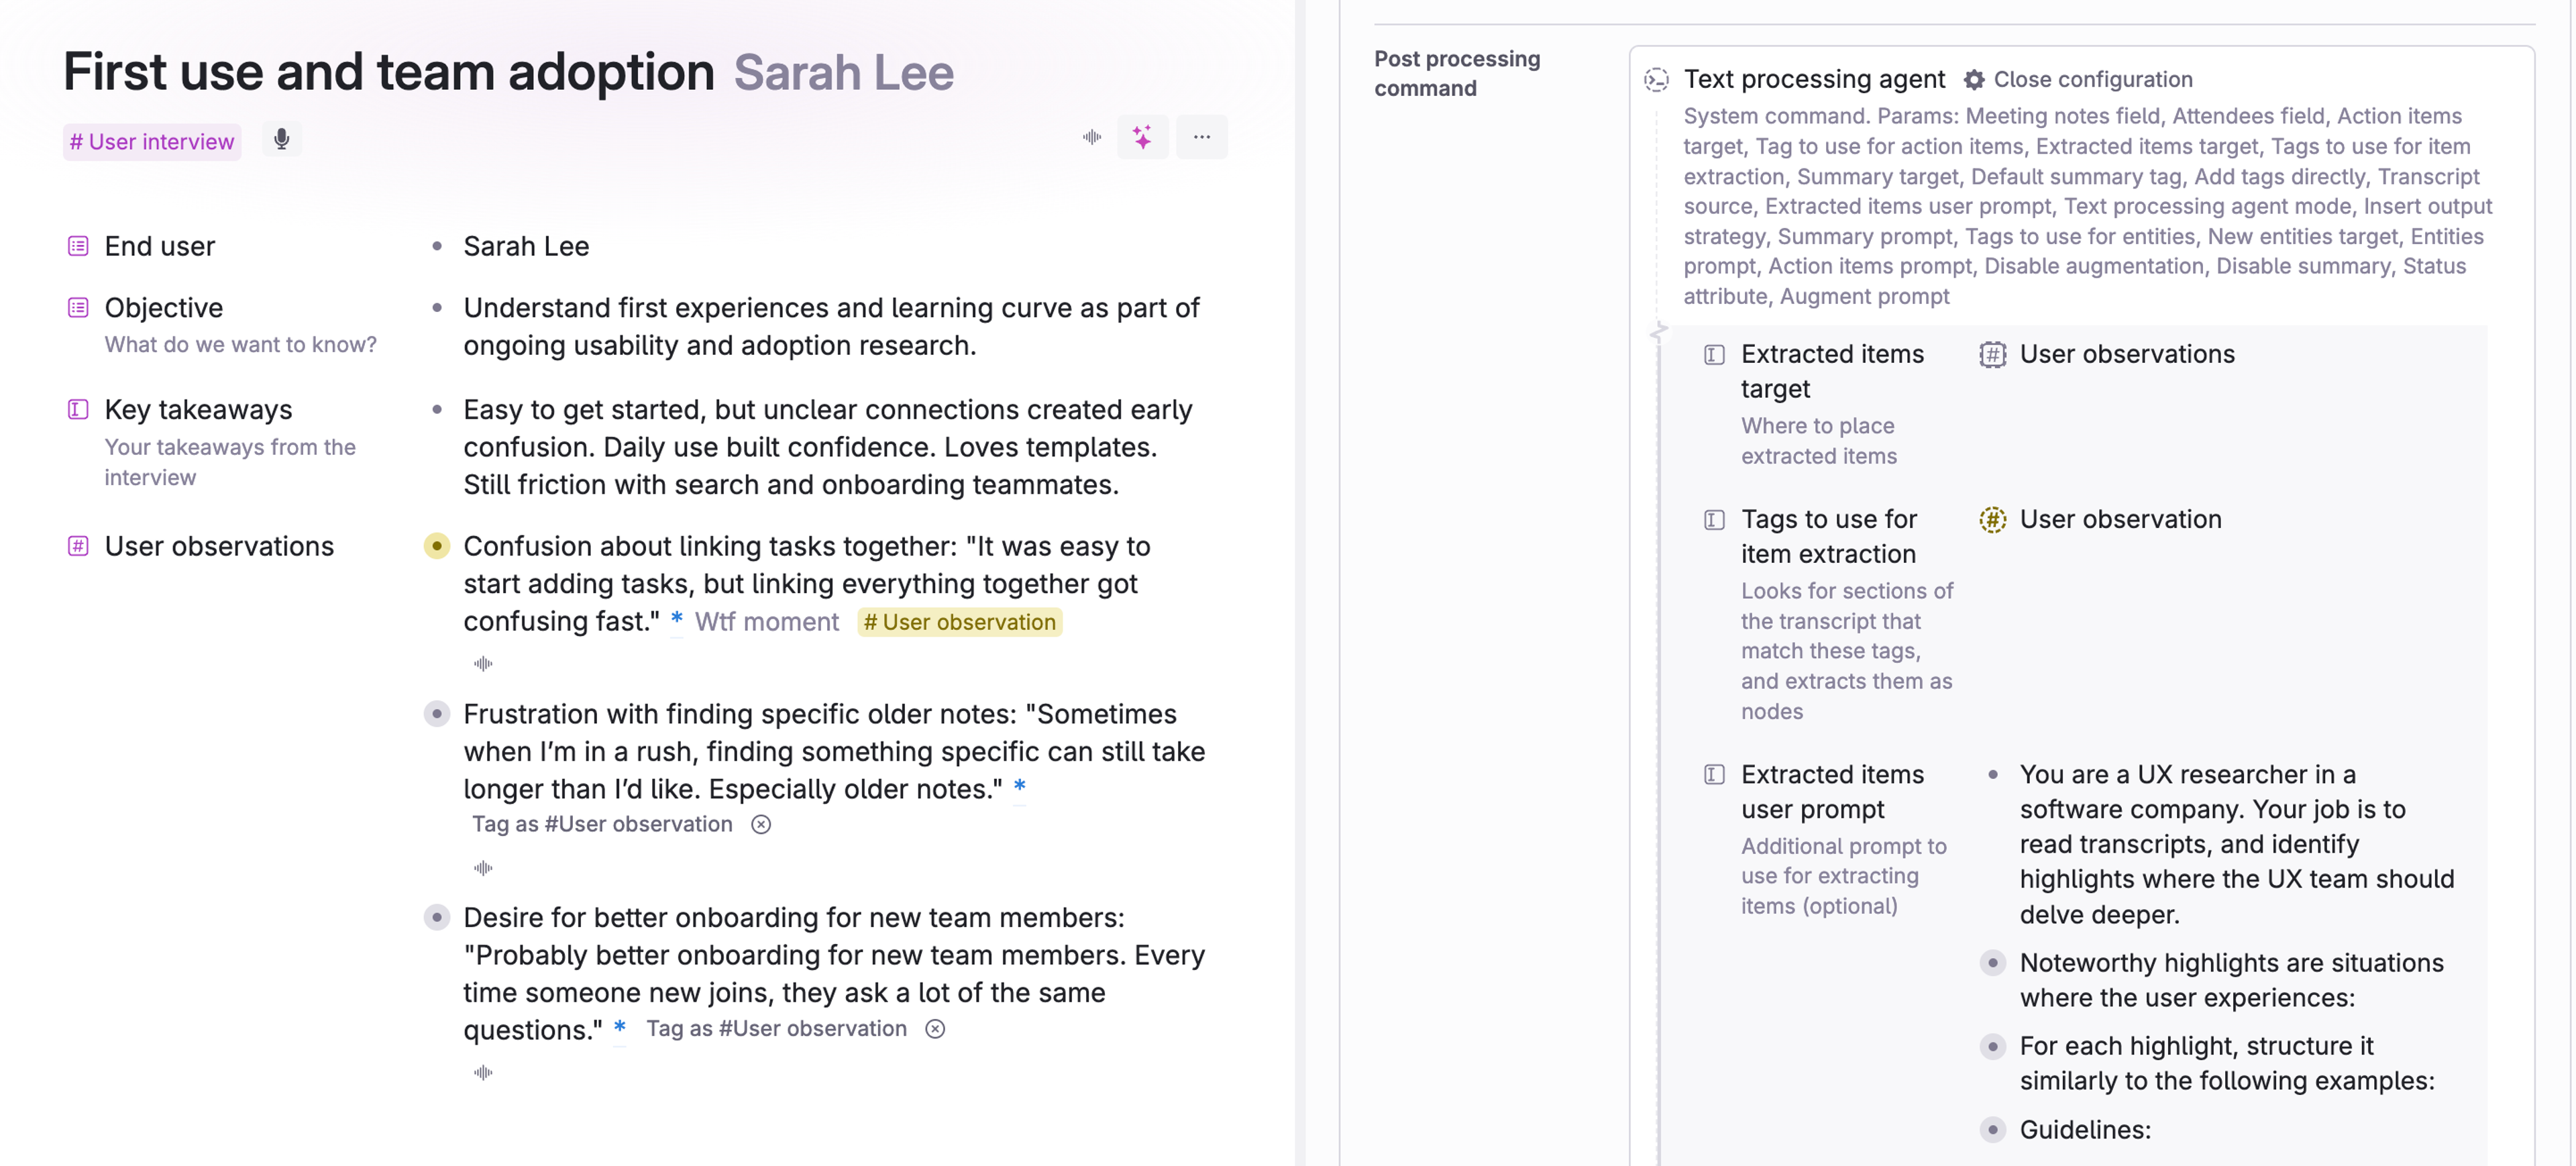The width and height of the screenshot is (2576, 1166).
Task: Click the #User interview tag
Action: pos(152,142)
